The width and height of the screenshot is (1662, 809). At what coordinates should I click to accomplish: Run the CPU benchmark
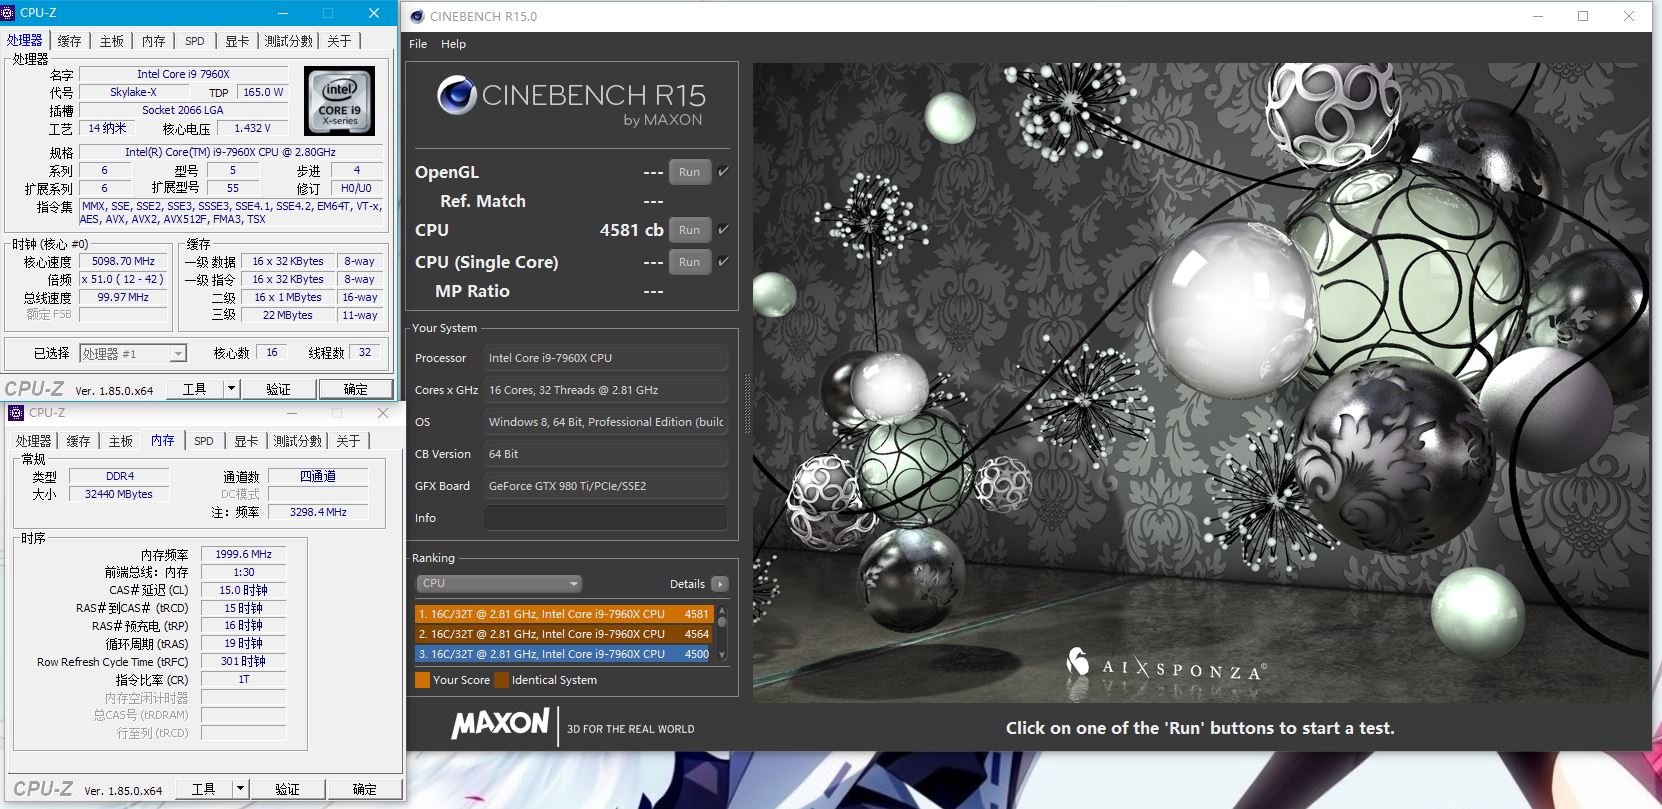[x=689, y=230]
